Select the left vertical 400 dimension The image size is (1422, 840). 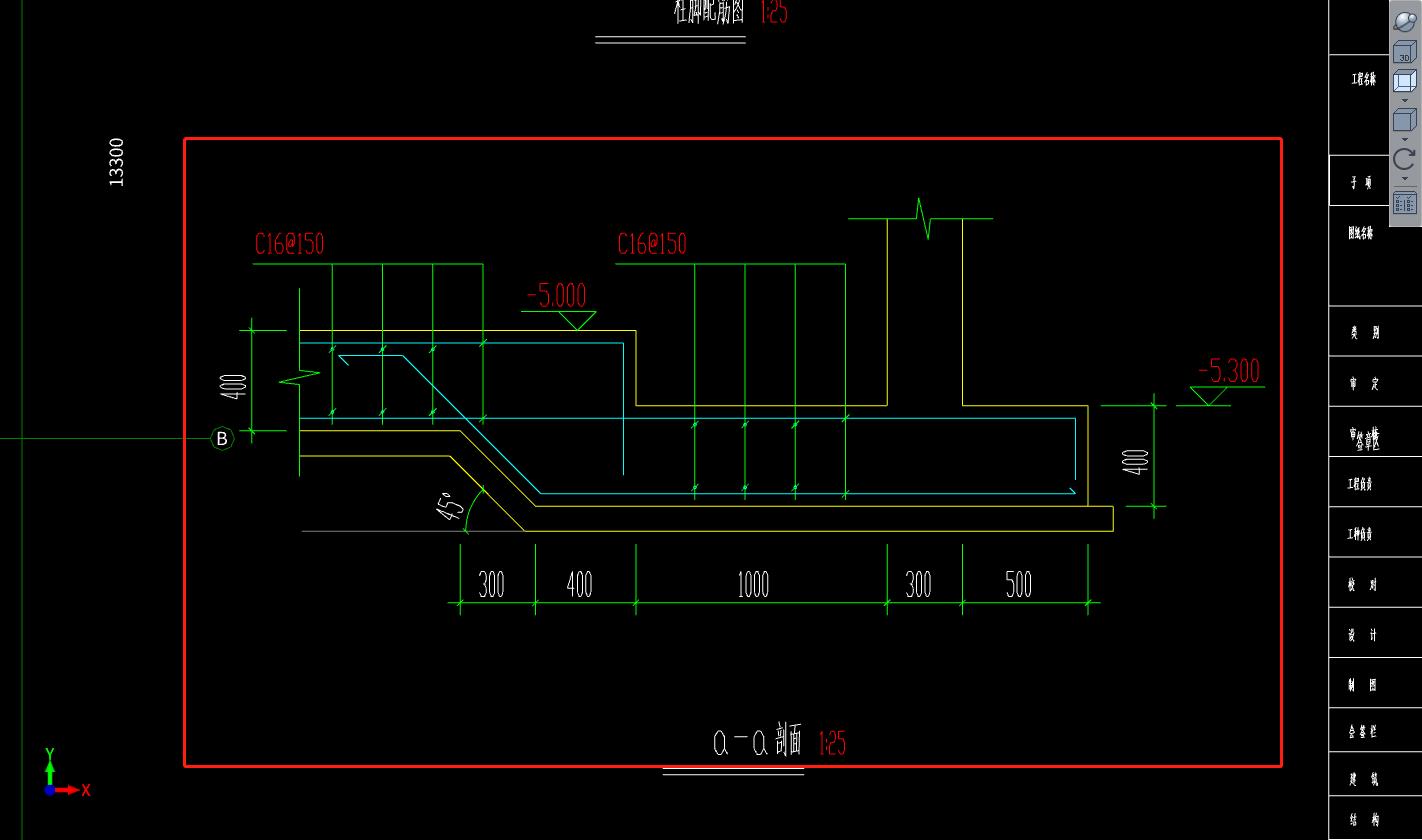233,387
